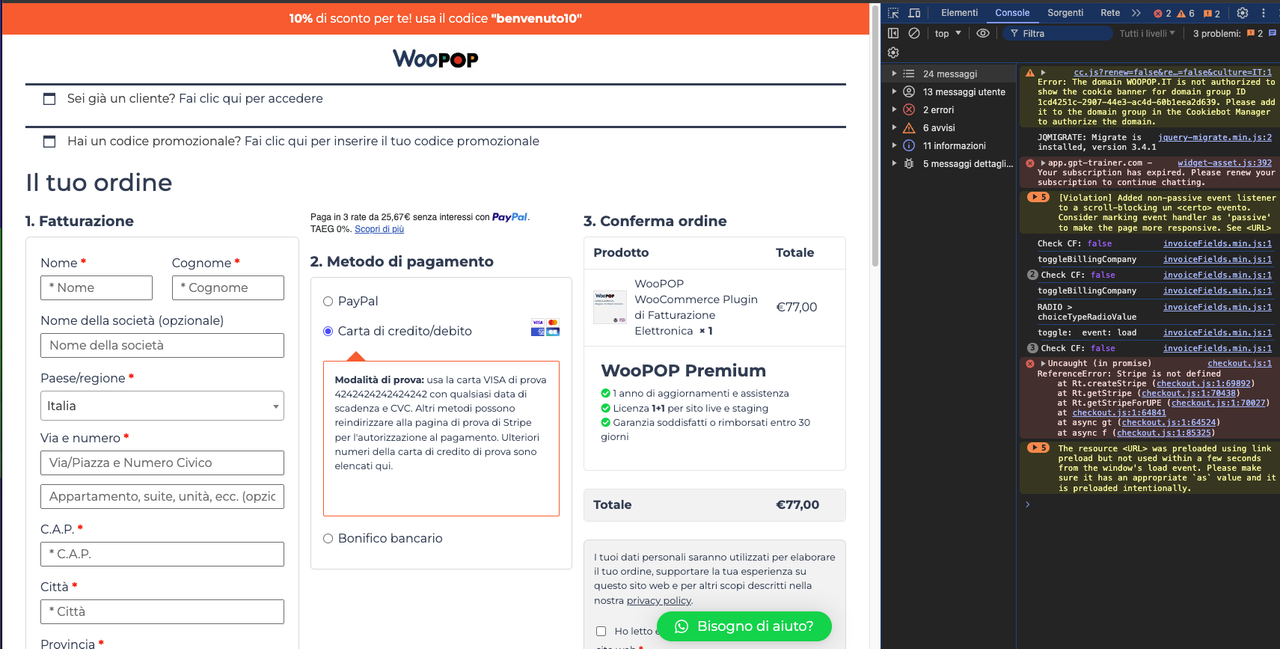Open the Paese/regione Italia dropdown

click(x=162, y=406)
